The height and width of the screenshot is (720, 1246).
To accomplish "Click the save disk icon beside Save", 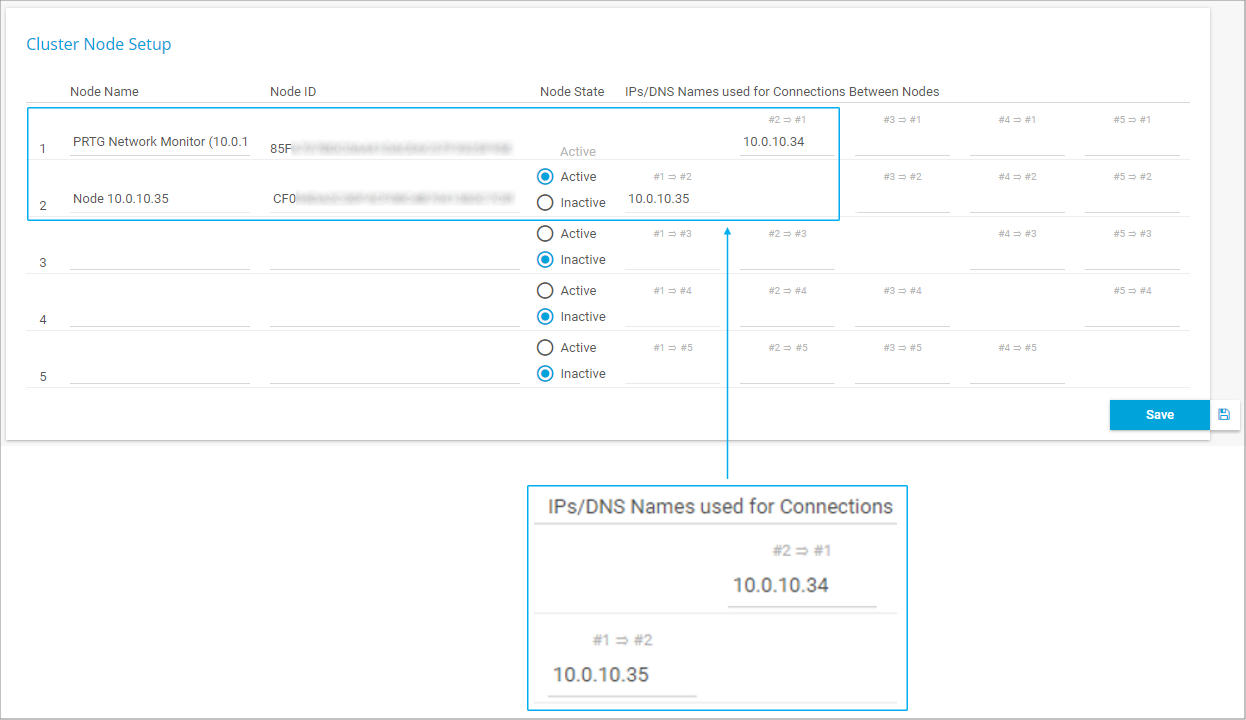I will [x=1224, y=414].
